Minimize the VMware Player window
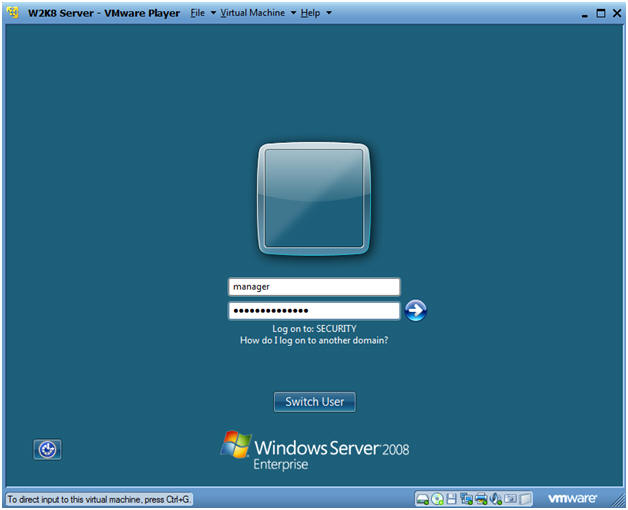The image size is (628, 510). click(585, 14)
